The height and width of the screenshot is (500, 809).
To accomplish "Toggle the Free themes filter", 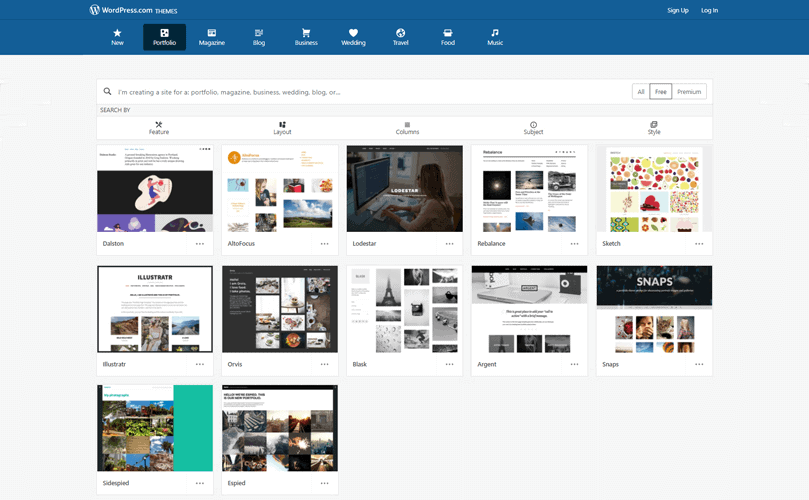I will [x=660, y=92].
